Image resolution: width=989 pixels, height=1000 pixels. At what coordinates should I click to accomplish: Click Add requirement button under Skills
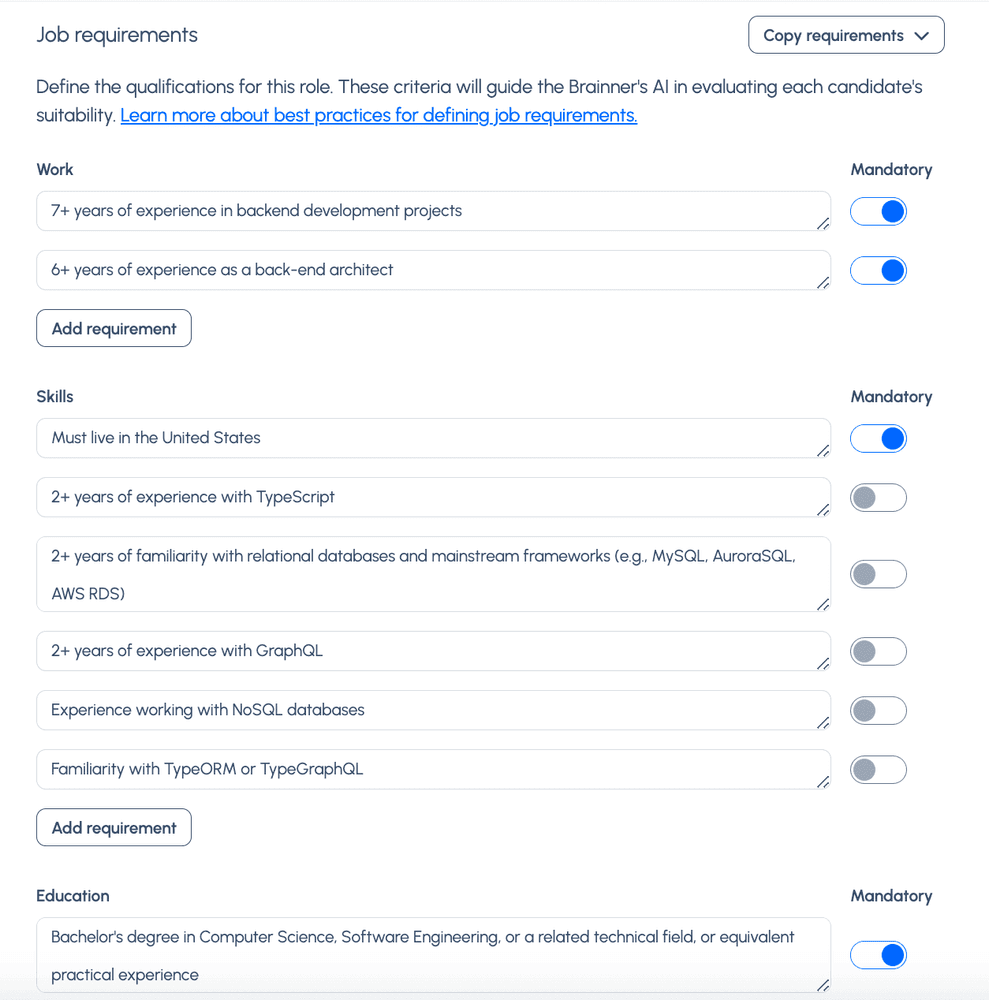(x=114, y=827)
